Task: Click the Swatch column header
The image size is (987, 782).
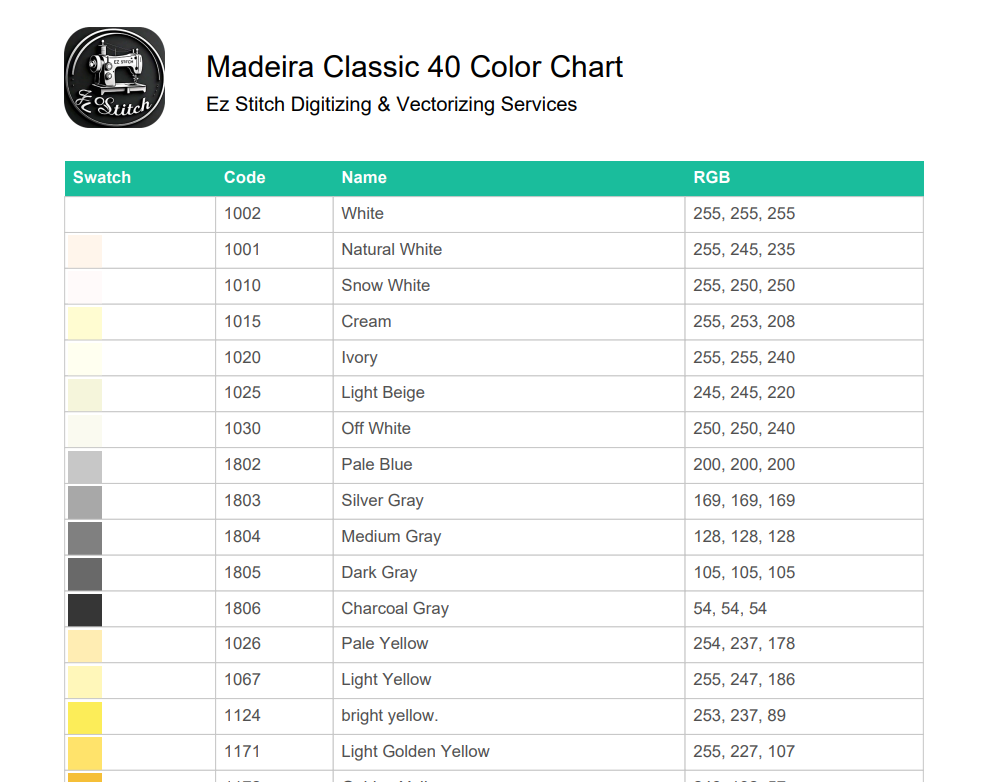Action: coord(102,178)
